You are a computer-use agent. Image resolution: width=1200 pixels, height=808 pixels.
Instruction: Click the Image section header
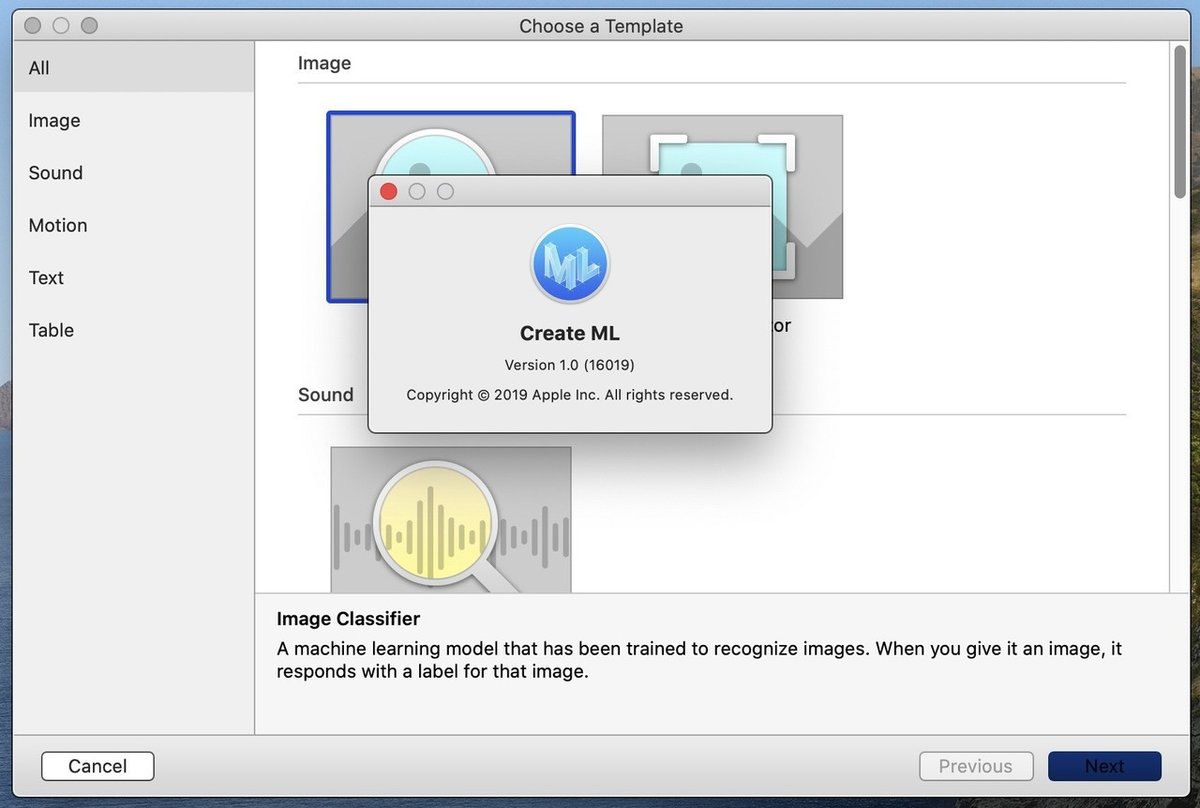(325, 63)
